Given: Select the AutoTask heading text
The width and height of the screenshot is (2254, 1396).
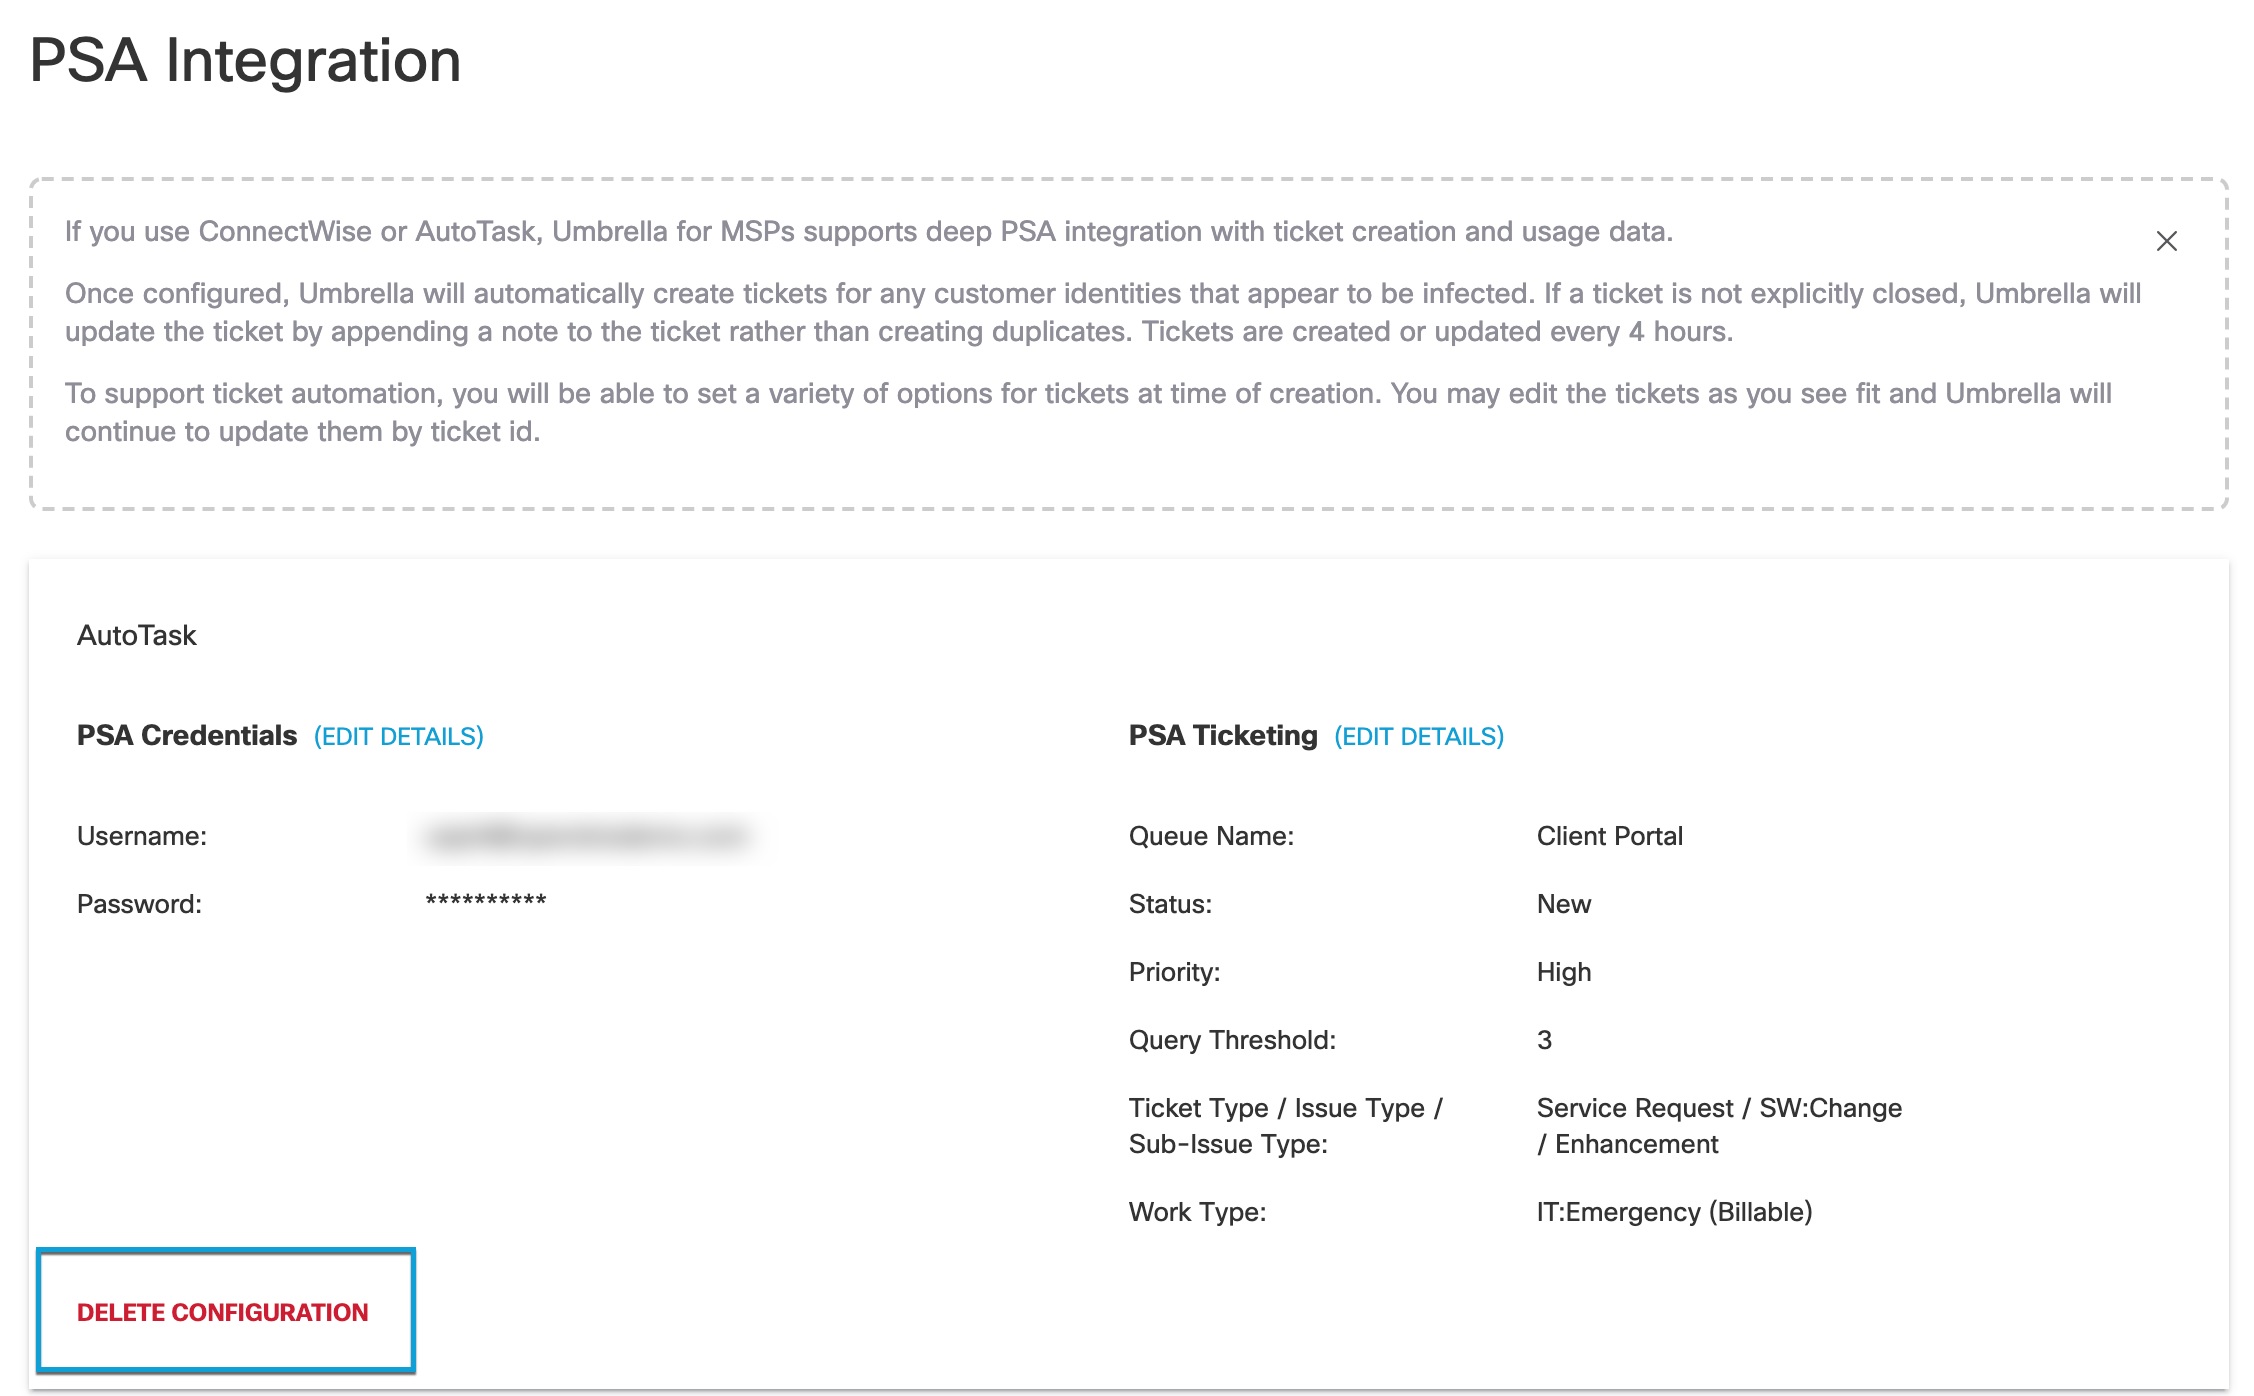Looking at the screenshot, I should 137,636.
